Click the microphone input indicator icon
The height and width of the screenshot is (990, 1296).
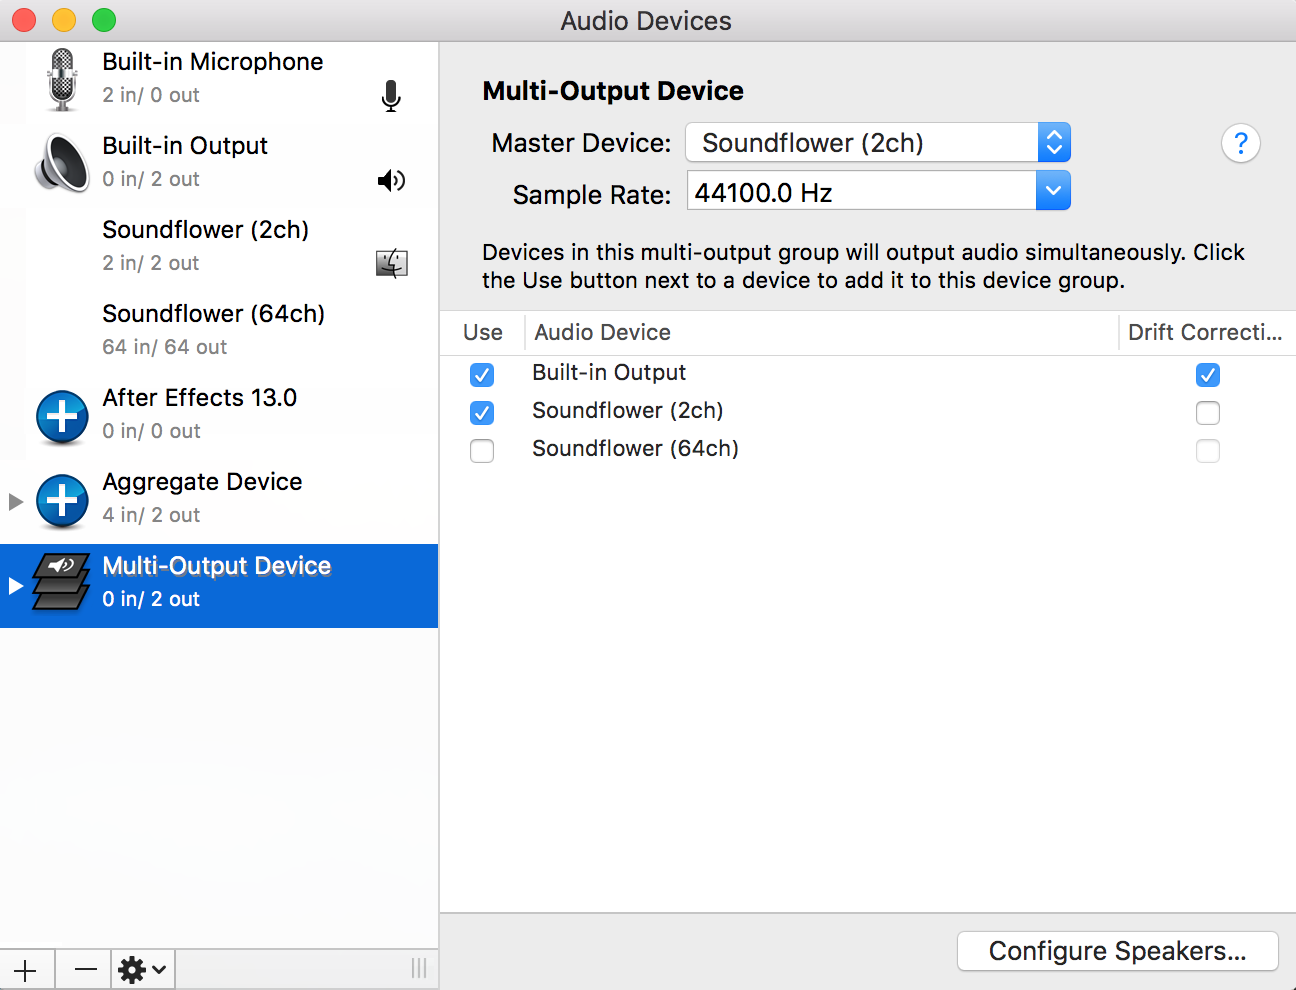391,96
